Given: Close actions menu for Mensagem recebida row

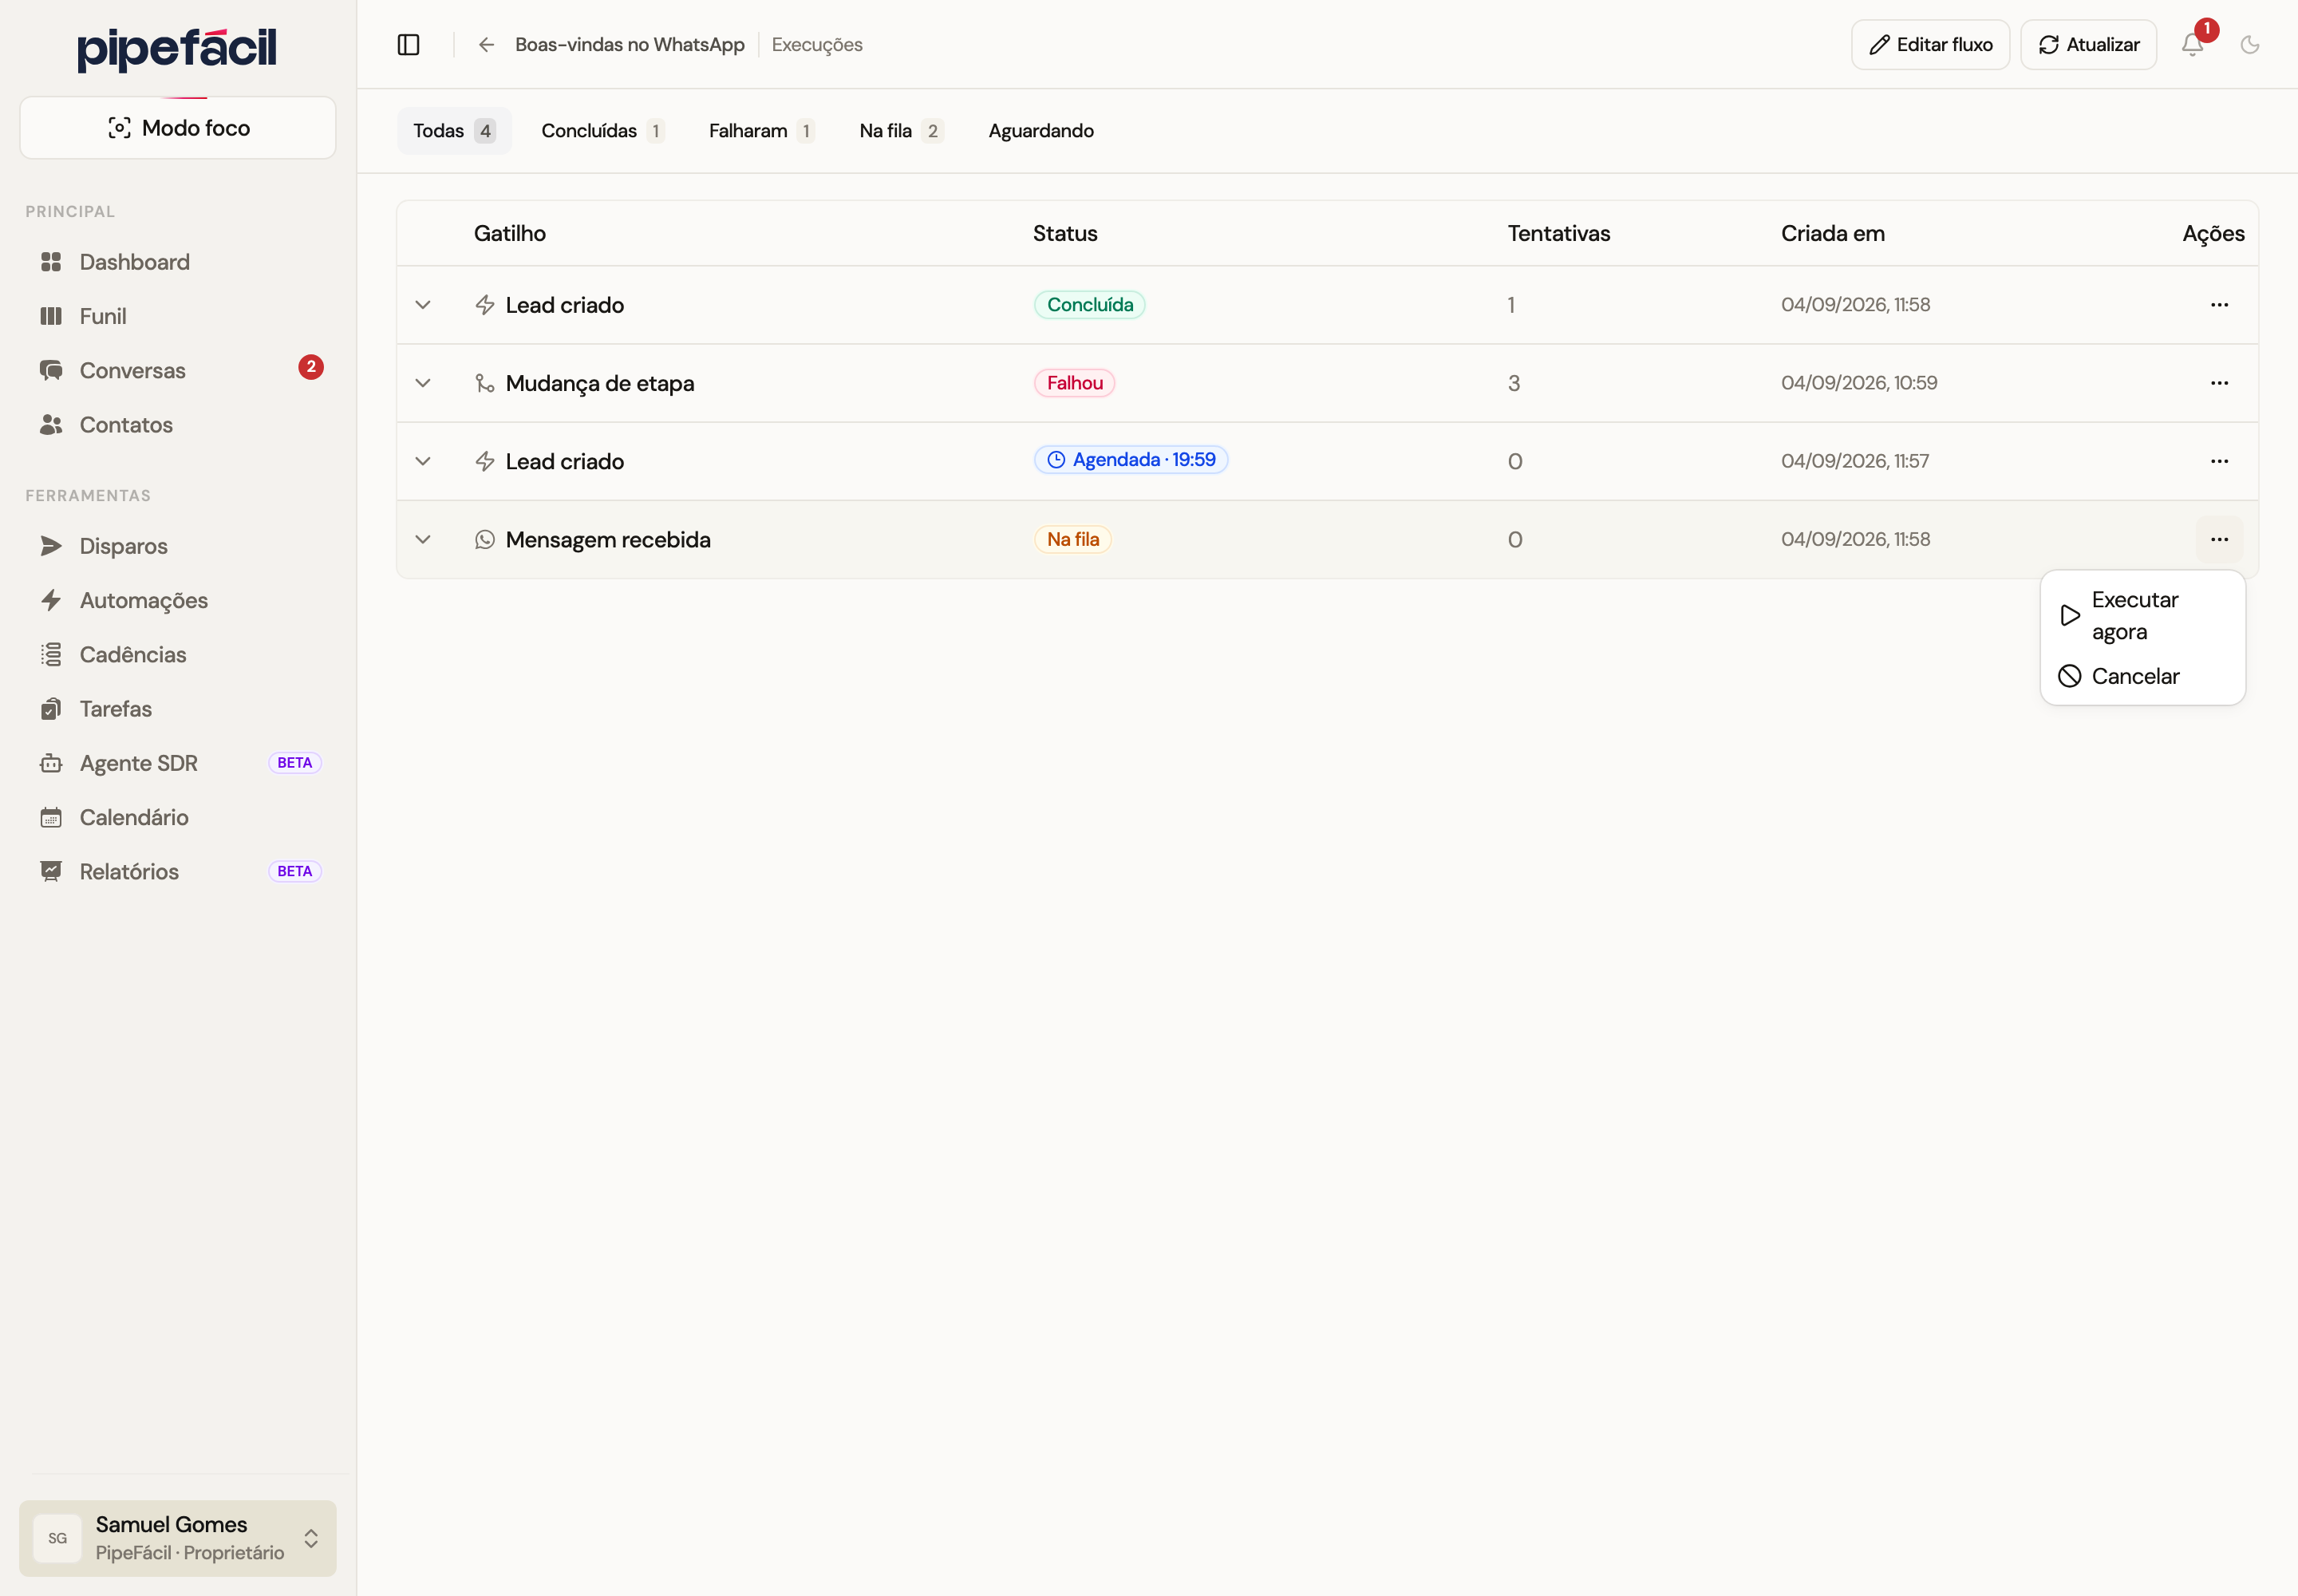Looking at the screenshot, I should coord(2219,539).
